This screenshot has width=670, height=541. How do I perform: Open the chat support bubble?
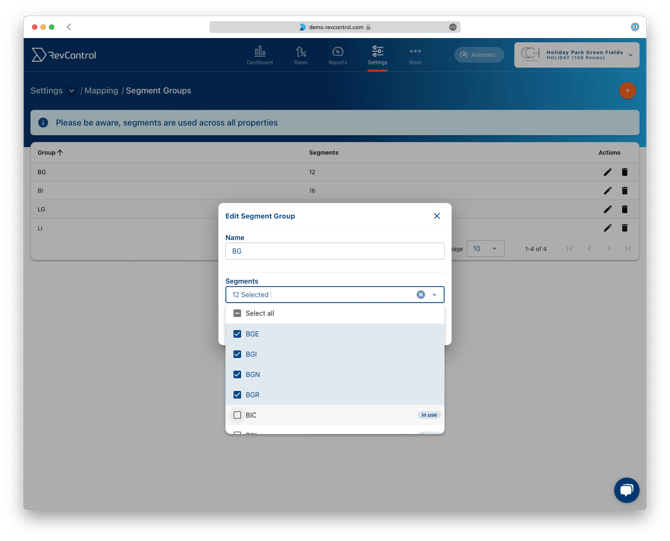626,490
